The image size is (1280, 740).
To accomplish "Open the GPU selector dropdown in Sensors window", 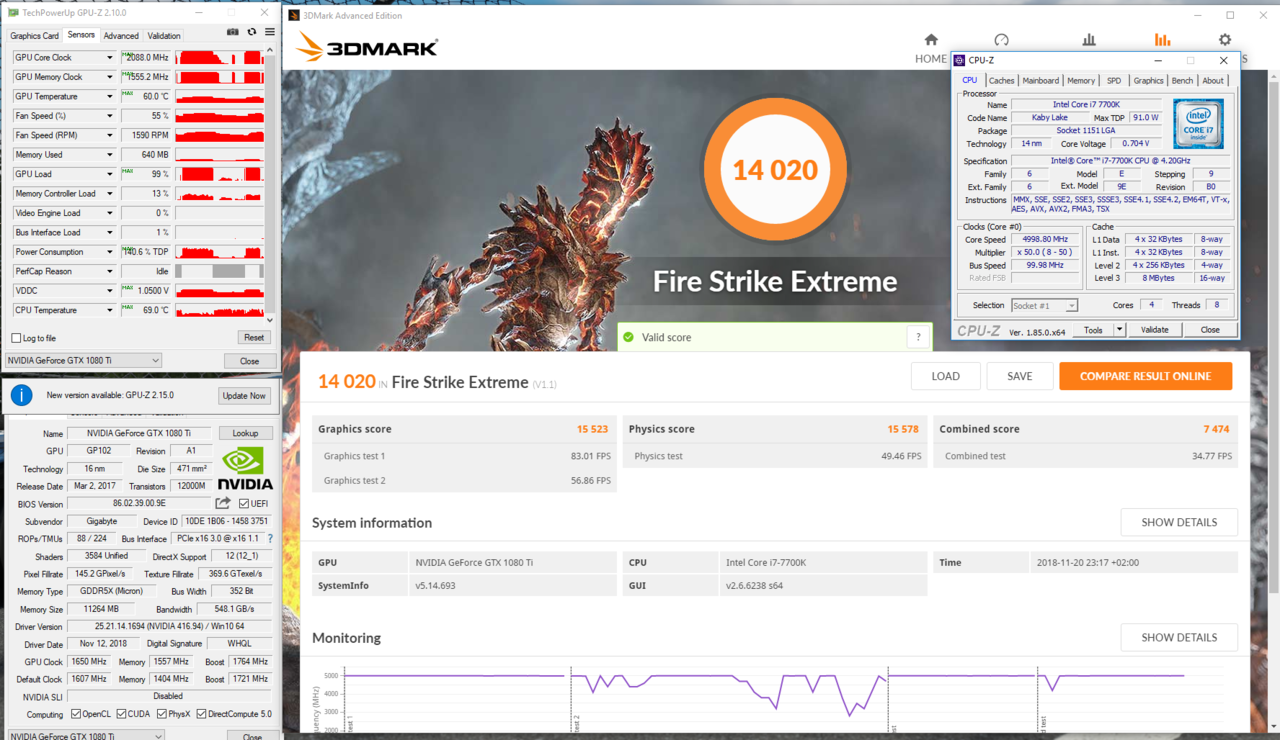I will pyautogui.click(x=83, y=360).
